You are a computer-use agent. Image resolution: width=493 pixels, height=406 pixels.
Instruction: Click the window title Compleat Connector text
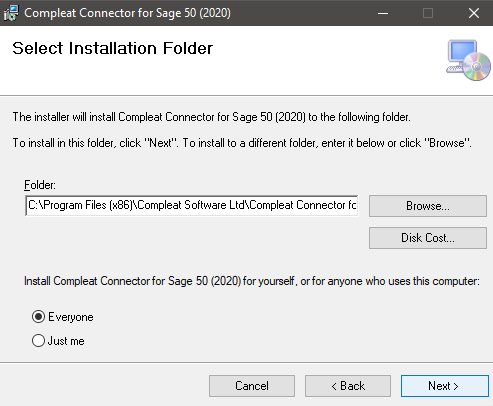pyautogui.click(x=127, y=13)
